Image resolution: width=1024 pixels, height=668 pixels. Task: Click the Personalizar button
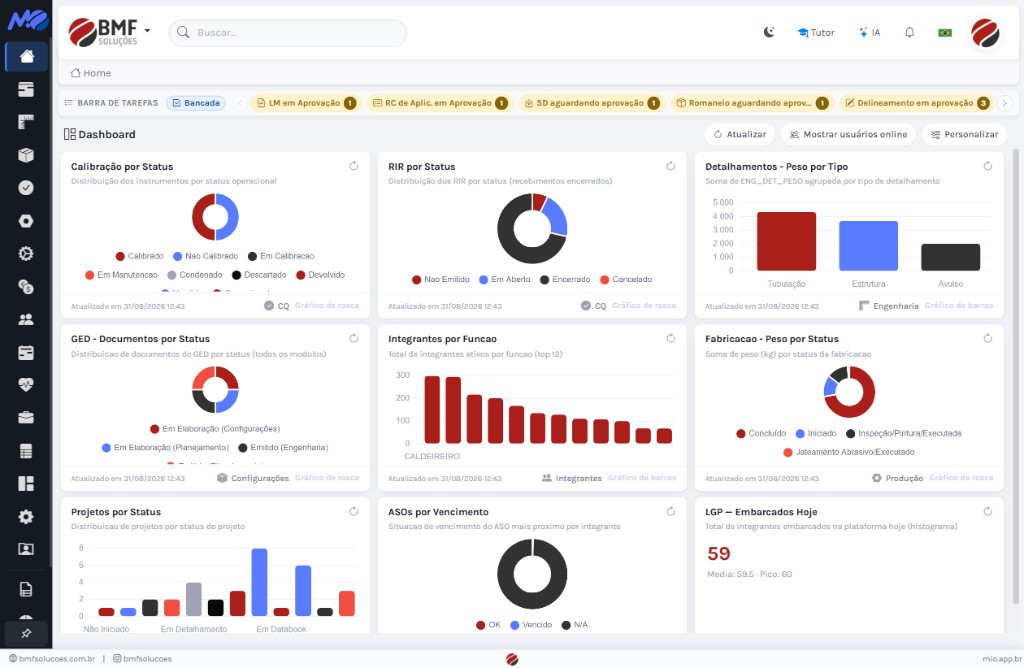point(964,135)
